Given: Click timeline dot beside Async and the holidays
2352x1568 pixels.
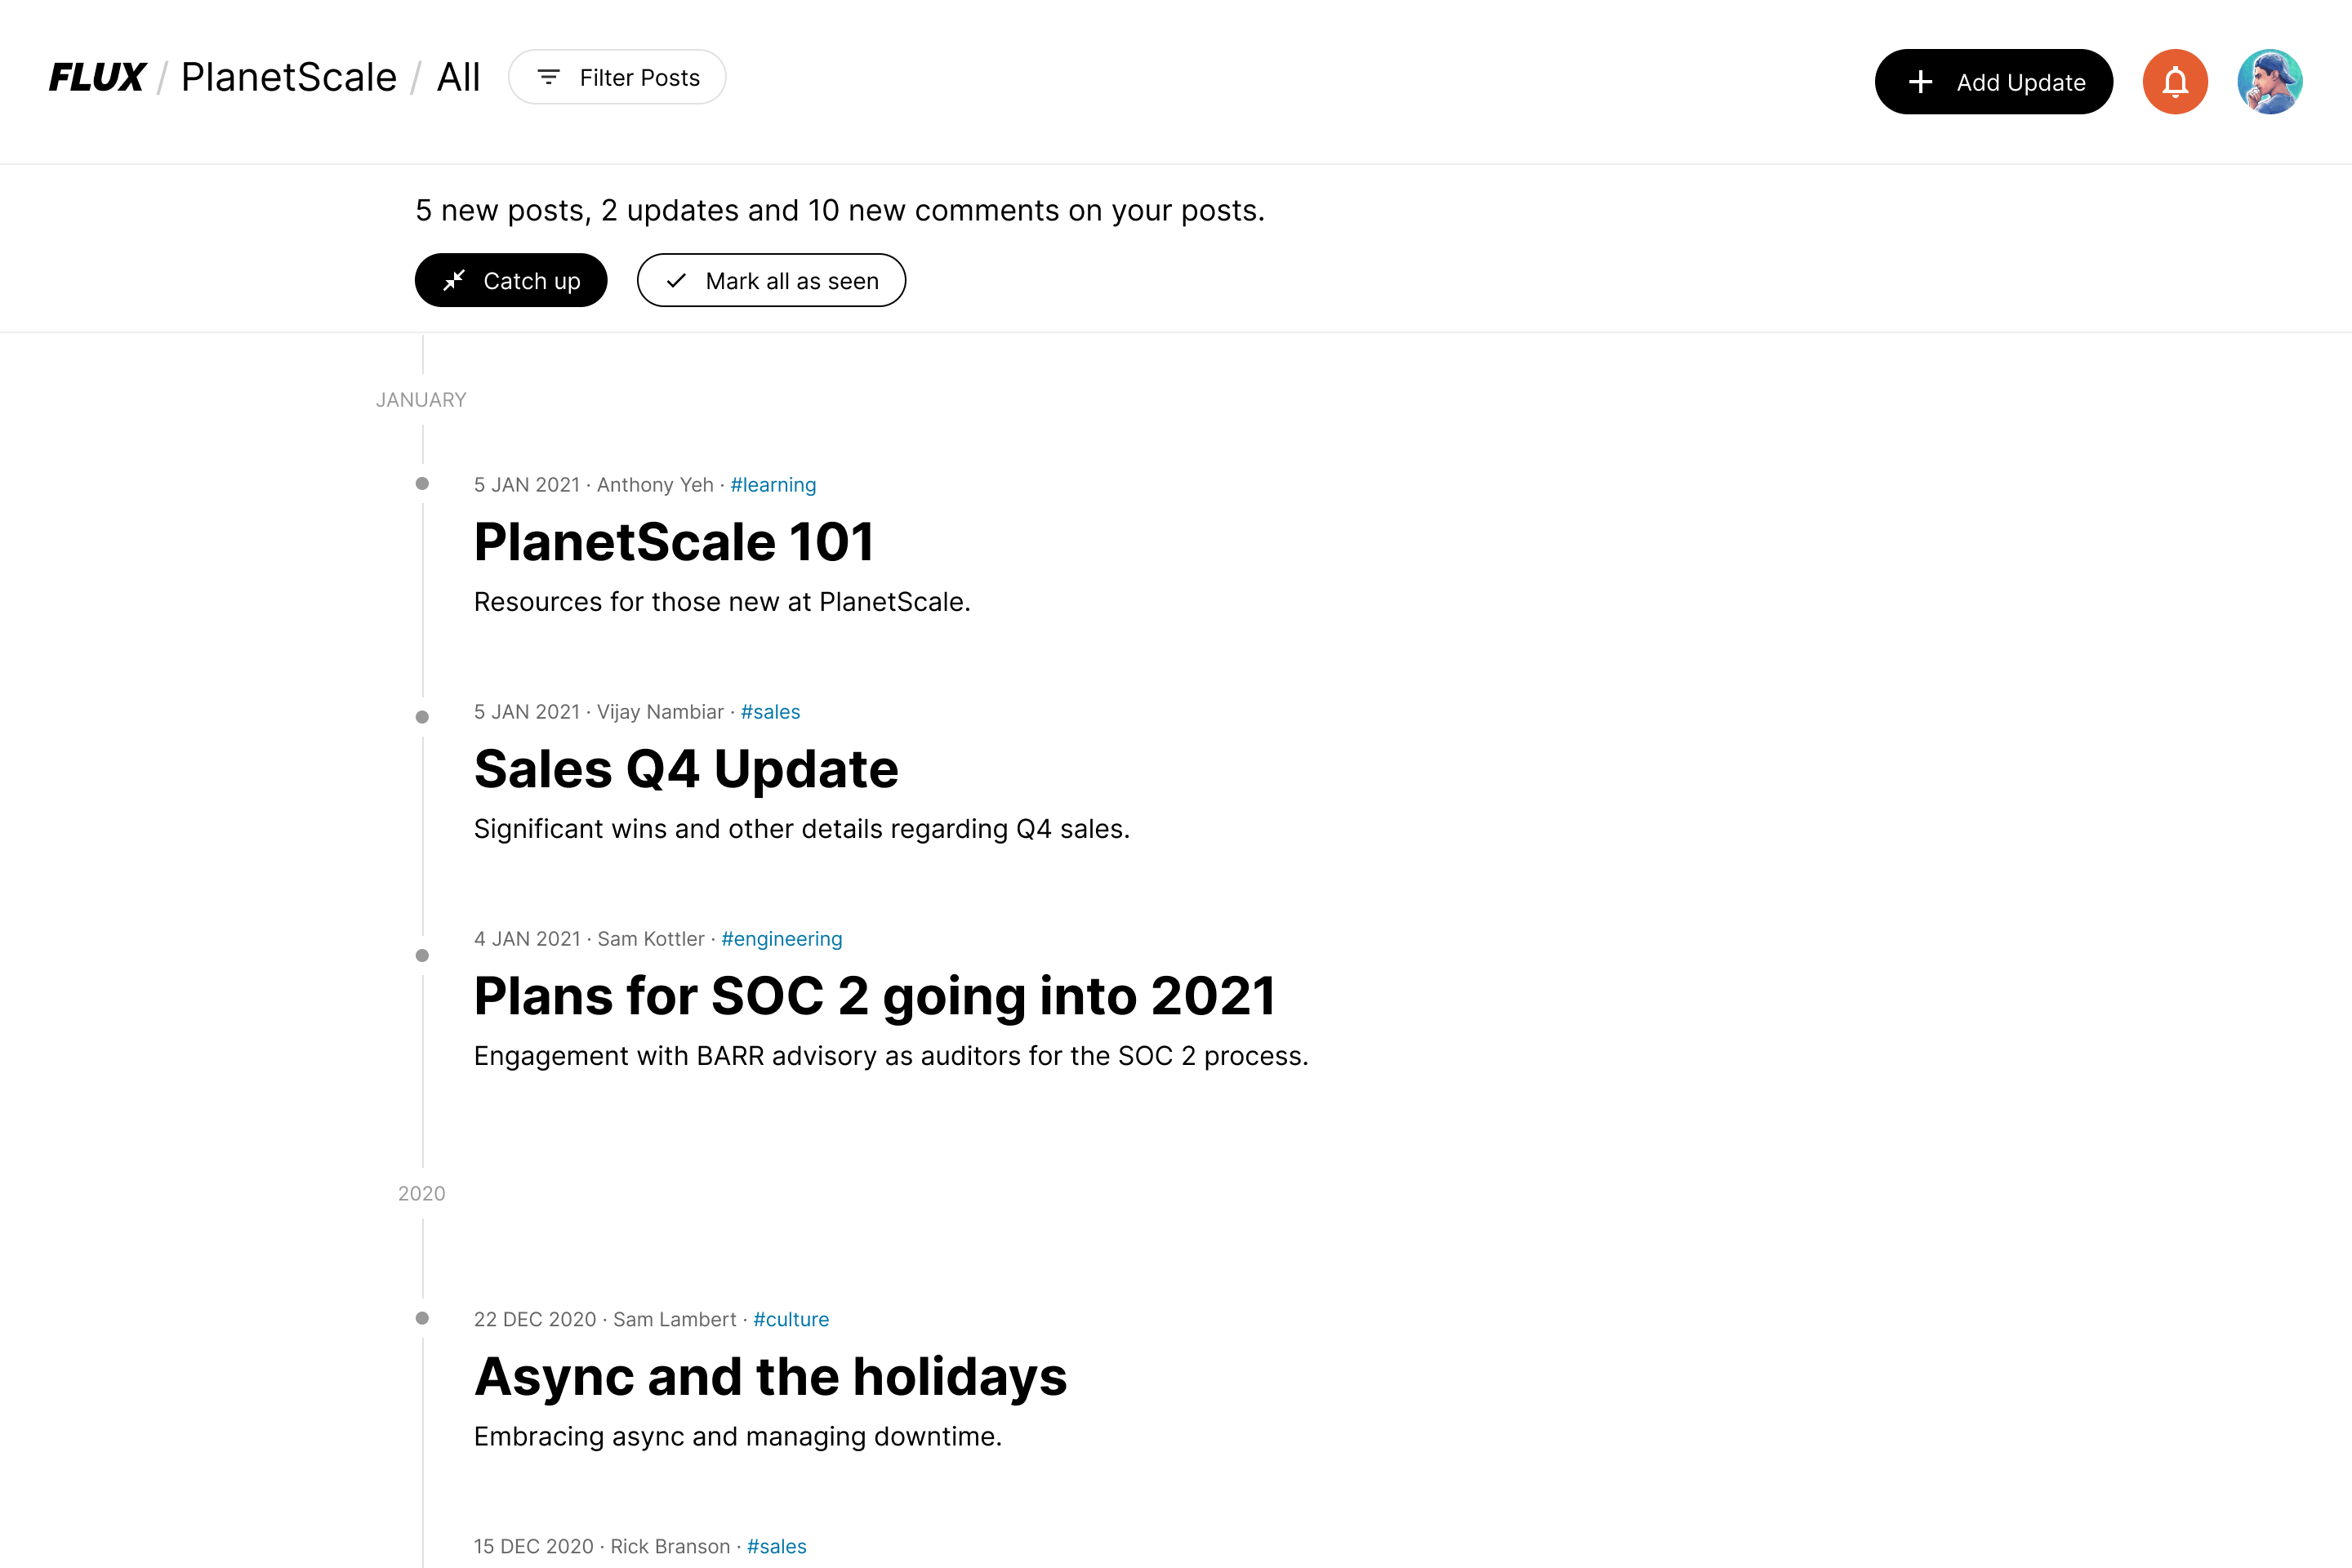Looking at the screenshot, I should pos(422,1318).
